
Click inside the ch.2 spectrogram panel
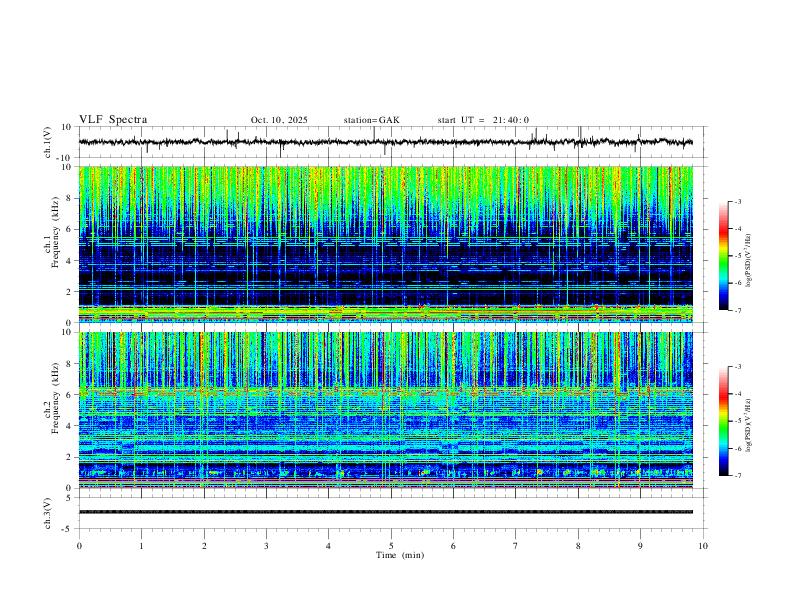pos(385,410)
